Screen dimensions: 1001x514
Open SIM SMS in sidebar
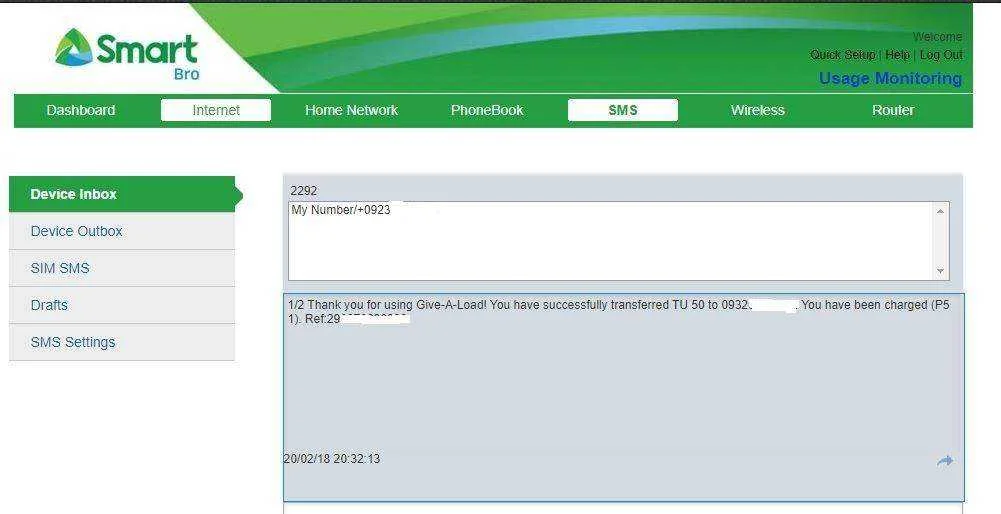pyautogui.click(x=122, y=268)
